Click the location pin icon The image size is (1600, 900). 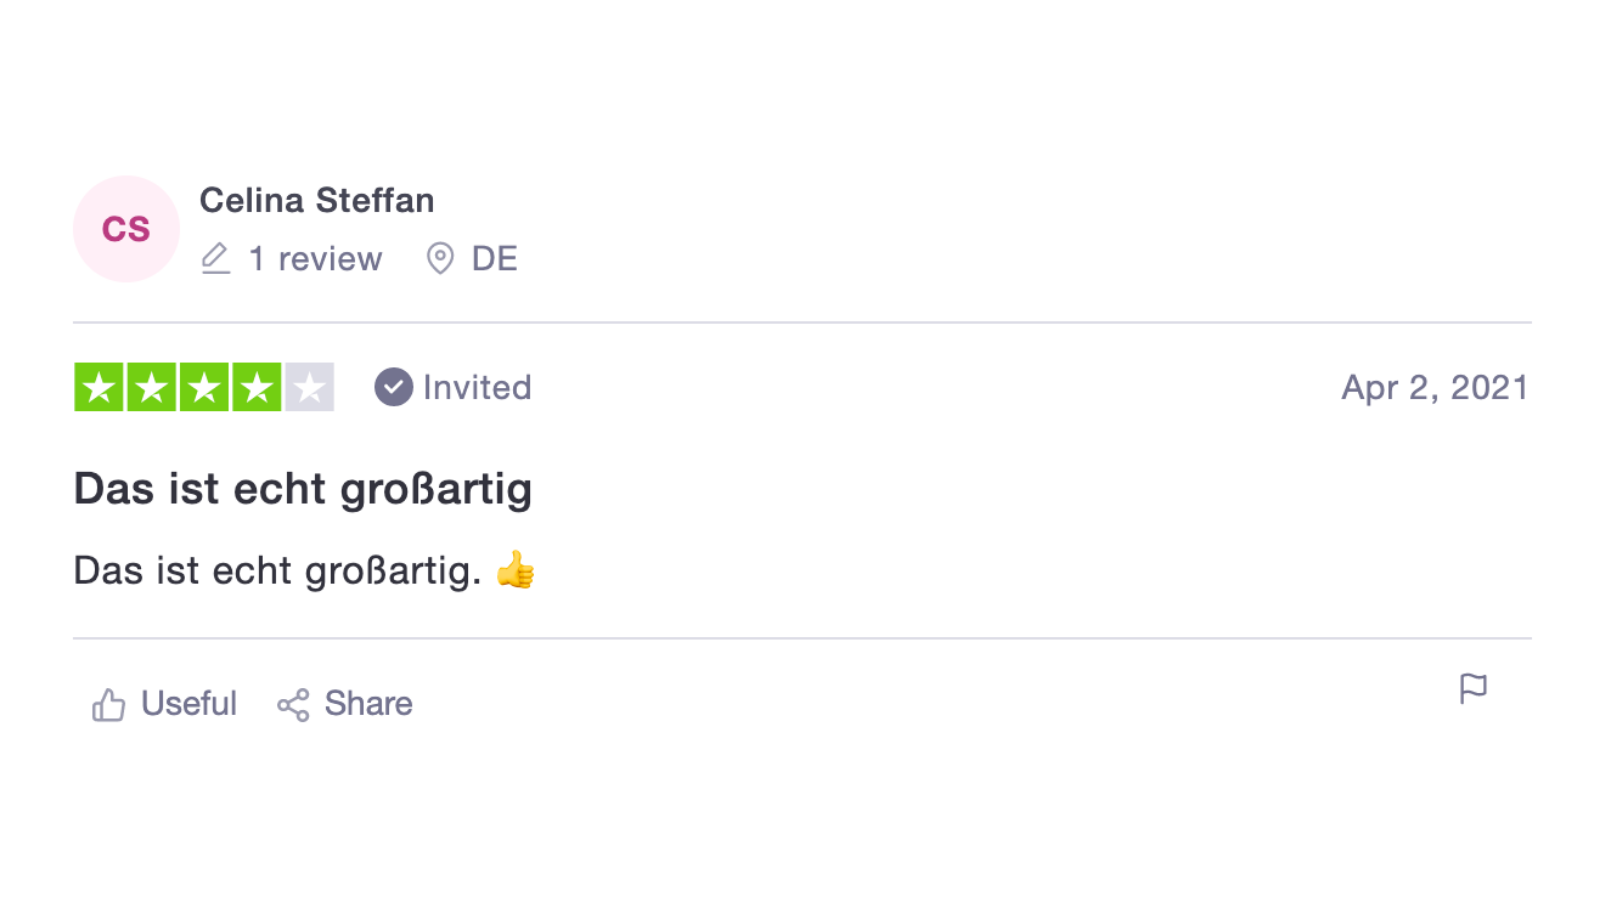click(440, 258)
